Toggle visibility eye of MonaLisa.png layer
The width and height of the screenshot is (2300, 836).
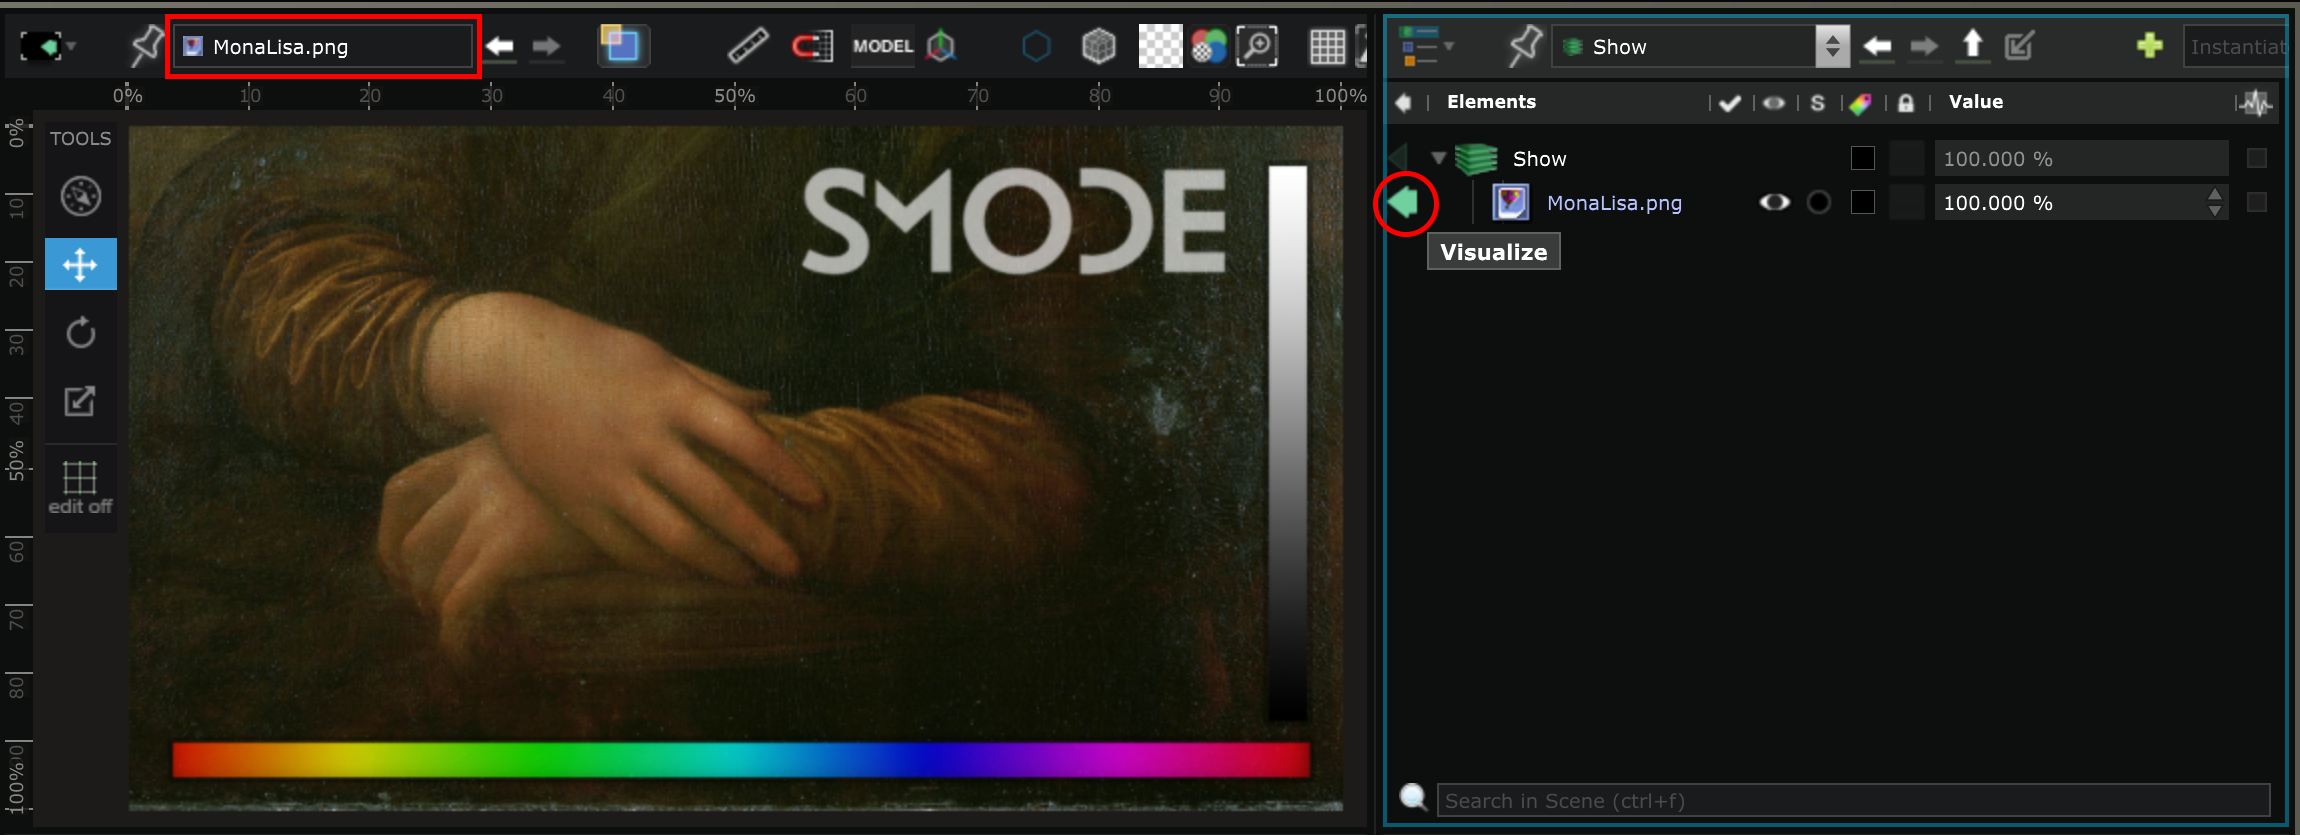[x=1774, y=203]
